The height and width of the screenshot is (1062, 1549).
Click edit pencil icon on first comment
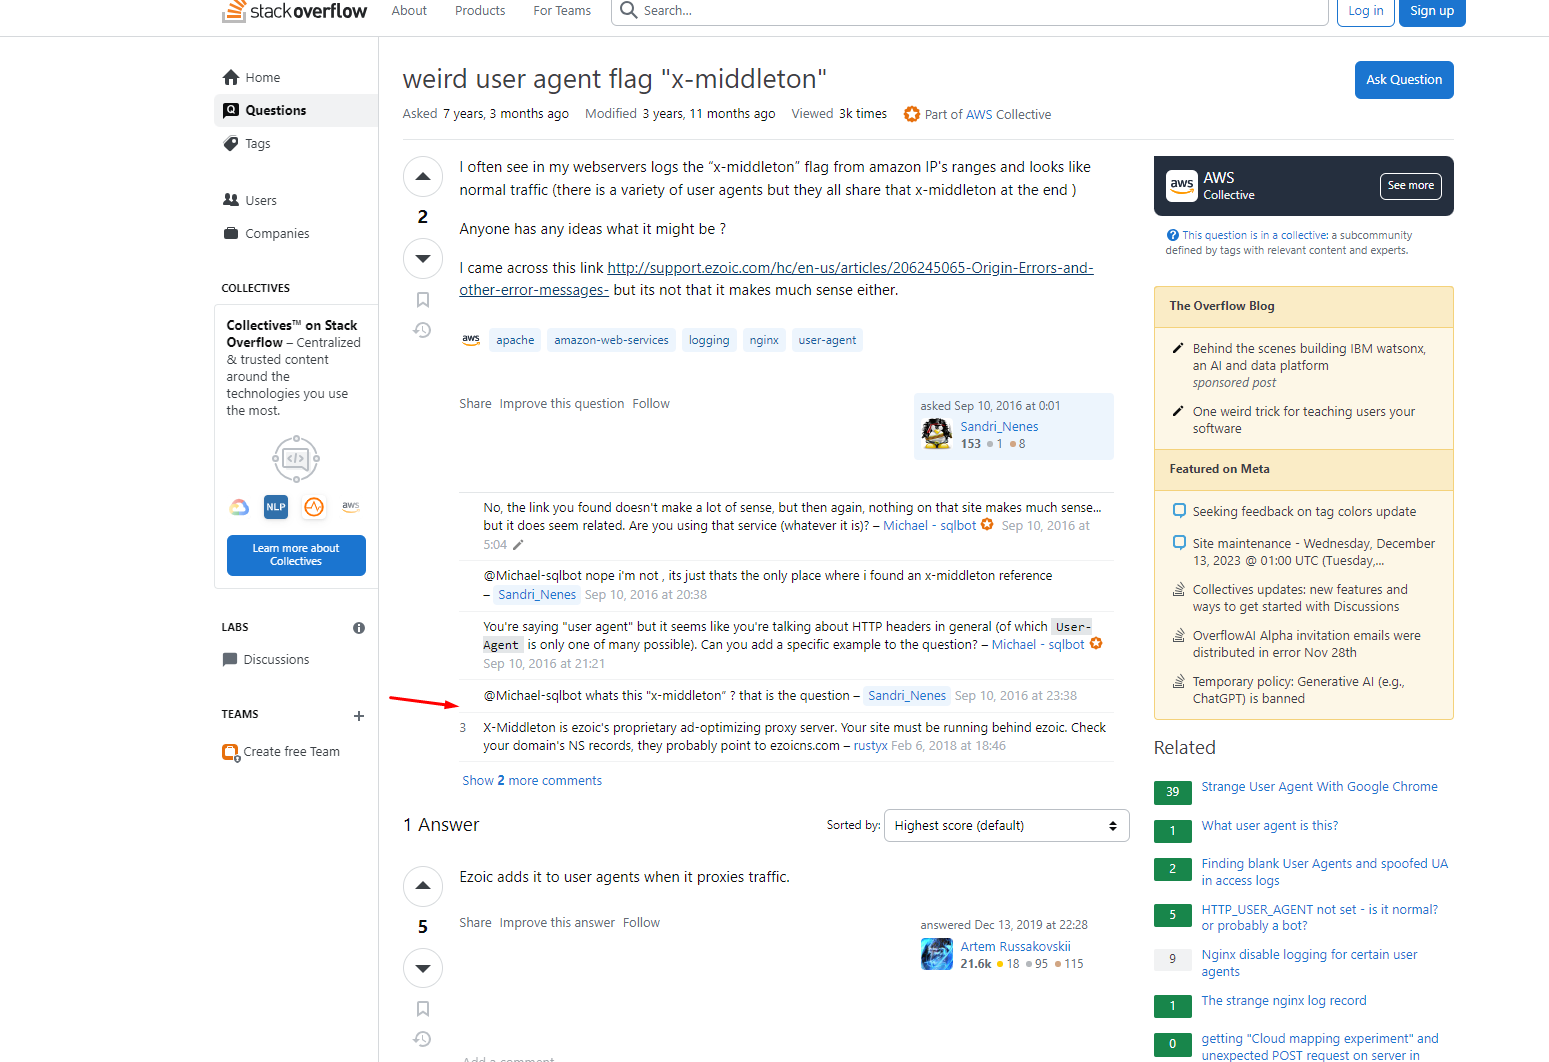pos(518,545)
